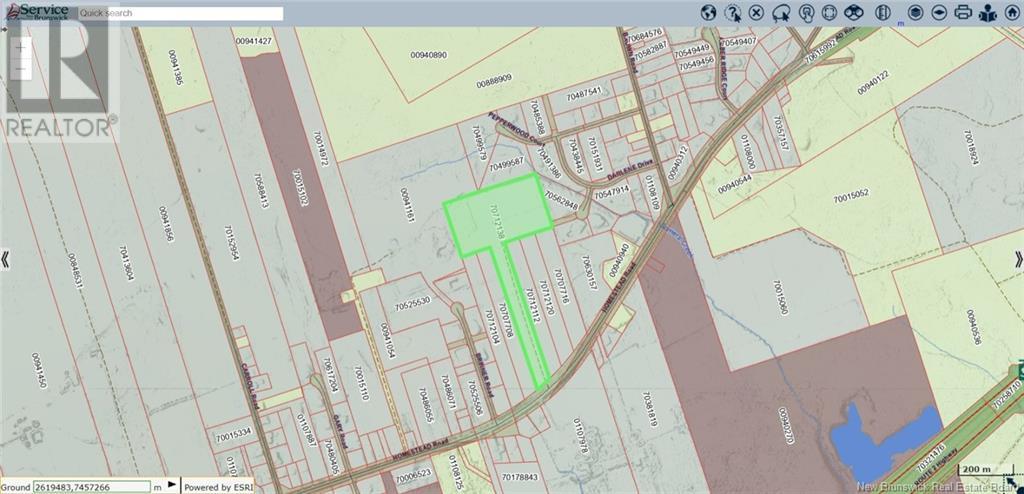Click the zoom-to-extent frame icon
1024x494 pixels.
[x=829, y=13]
